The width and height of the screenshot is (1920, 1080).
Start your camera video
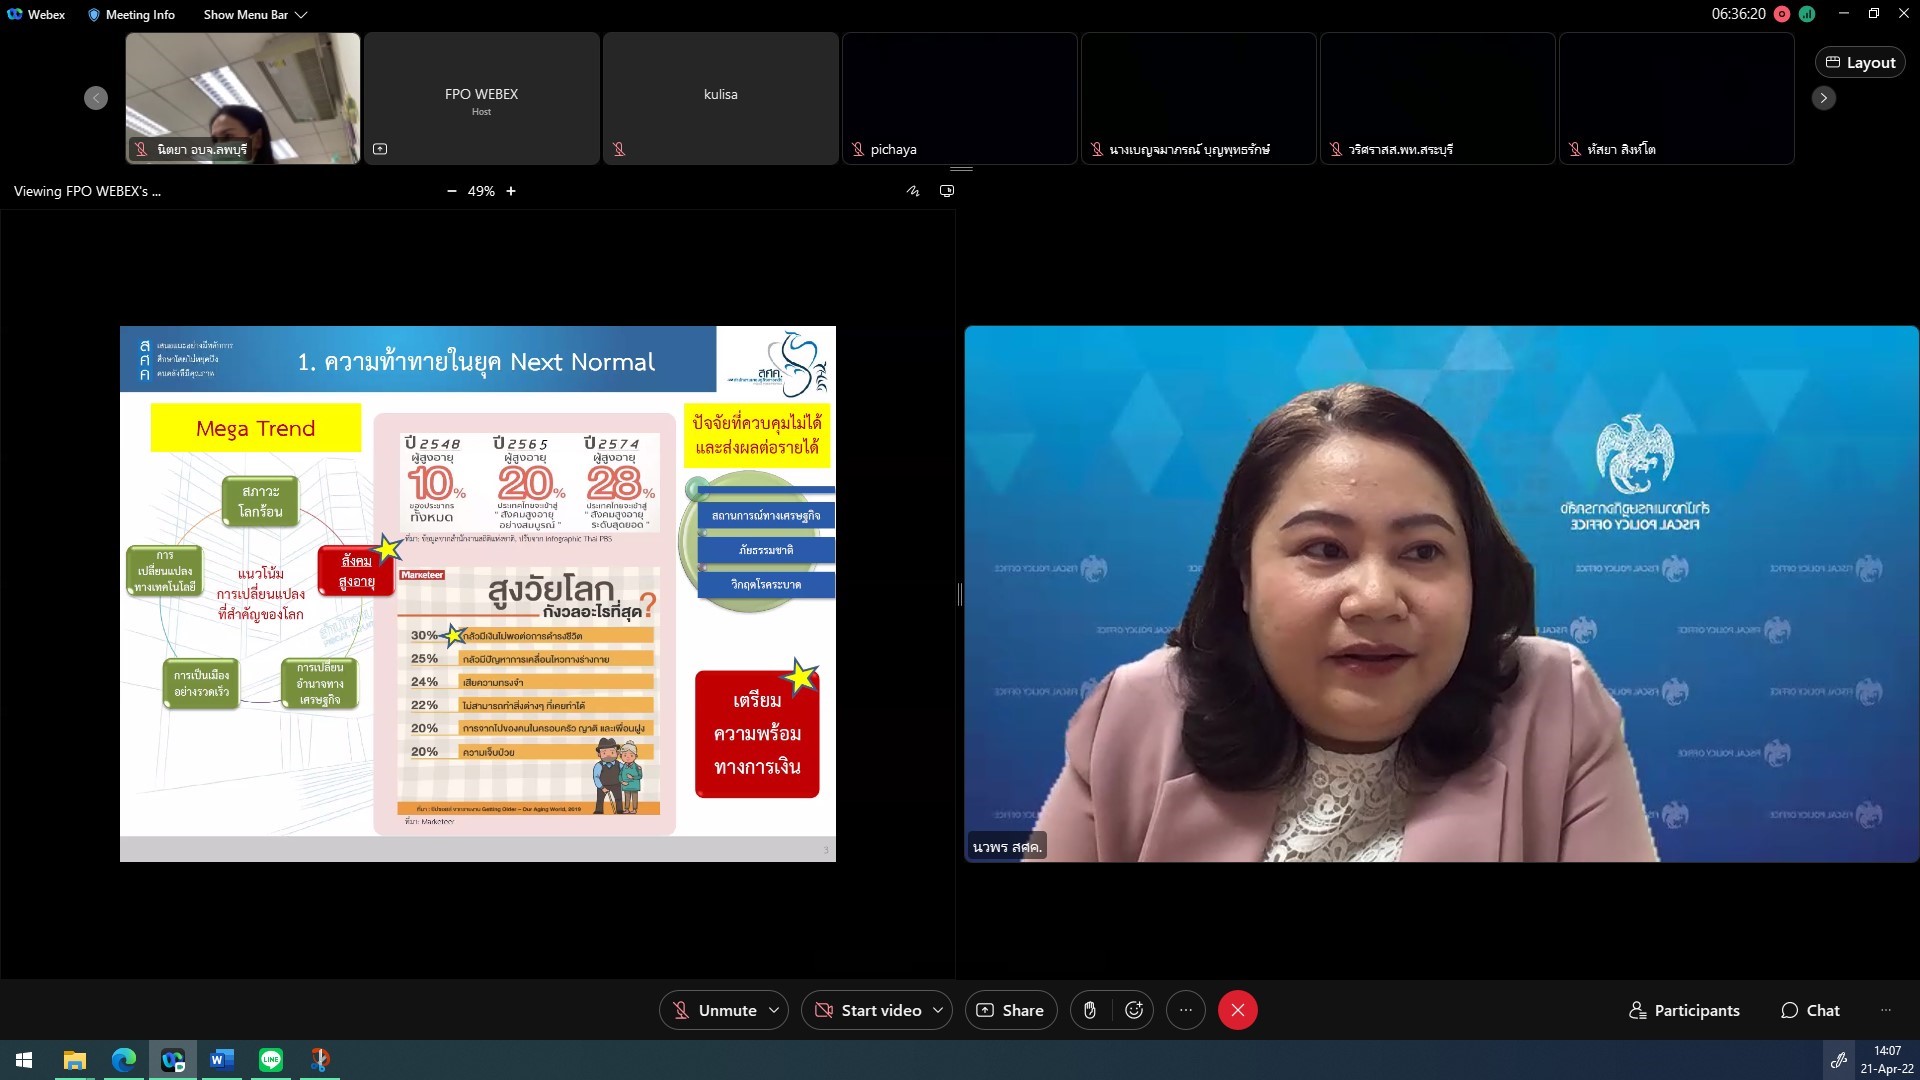click(867, 1010)
